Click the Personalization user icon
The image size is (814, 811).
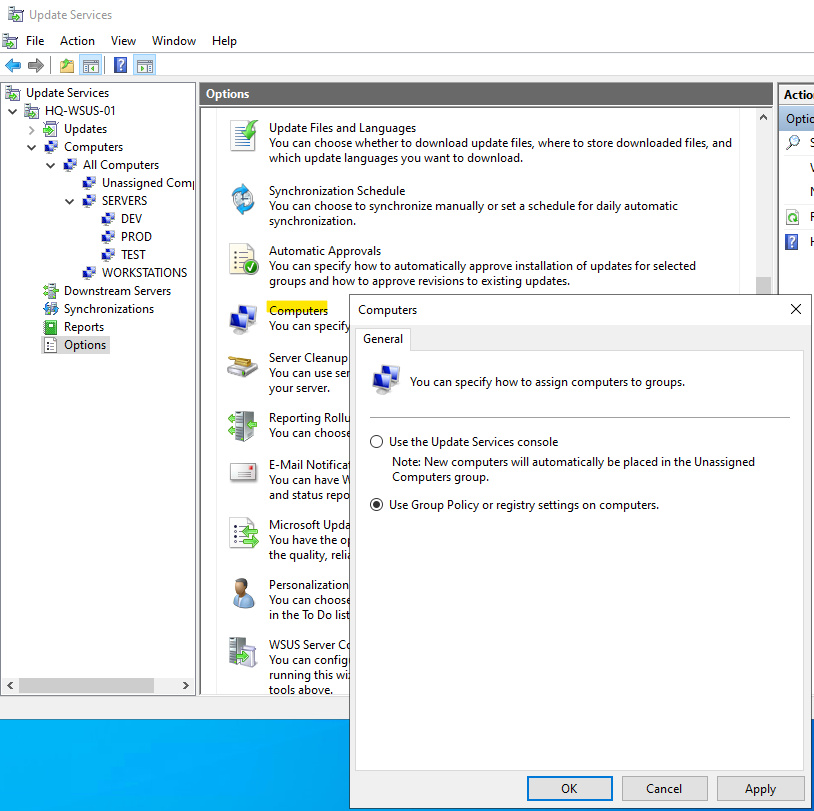[244, 592]
